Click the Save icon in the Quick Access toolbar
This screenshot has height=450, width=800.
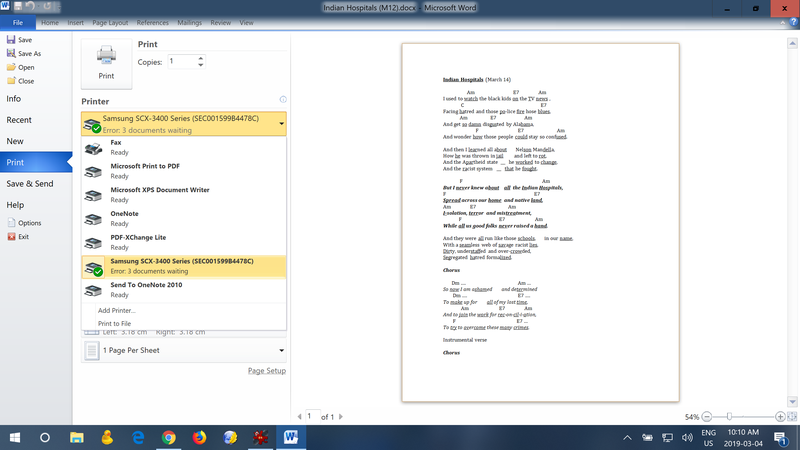point(18,7)
